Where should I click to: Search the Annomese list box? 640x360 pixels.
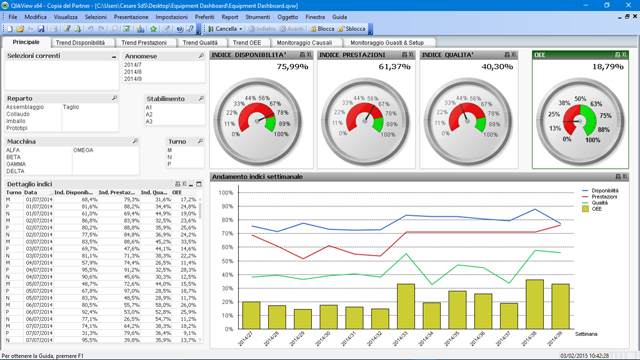tap(201, 56)
